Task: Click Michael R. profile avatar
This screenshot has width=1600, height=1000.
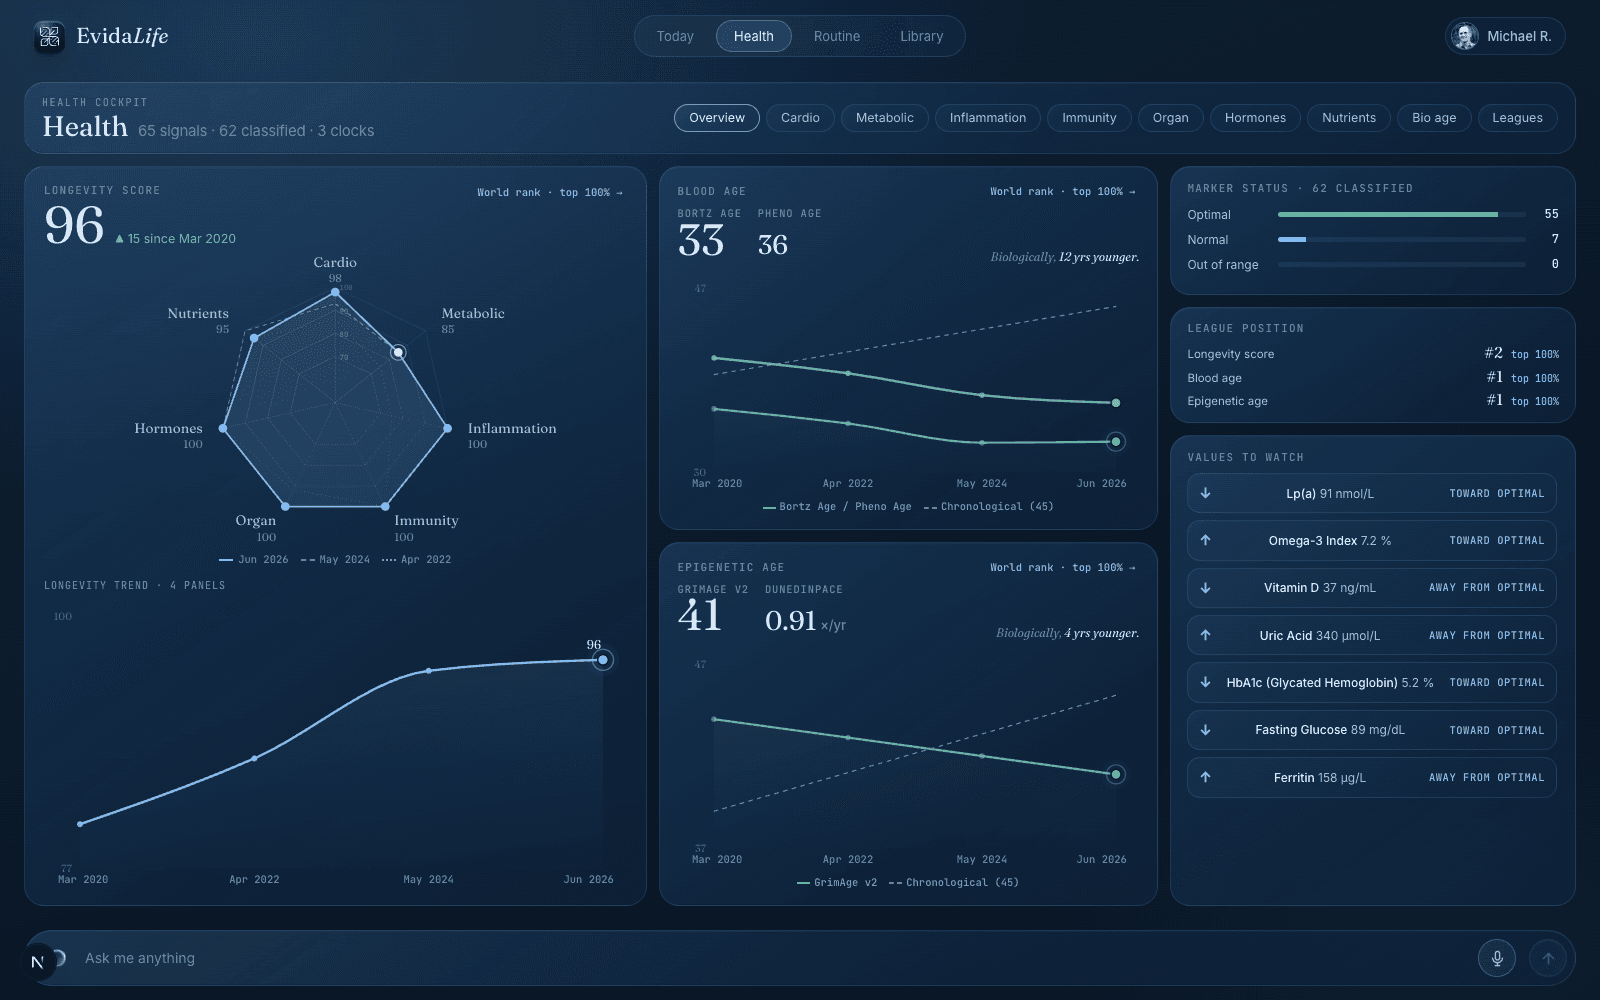Action: (x=1465, y=36)
